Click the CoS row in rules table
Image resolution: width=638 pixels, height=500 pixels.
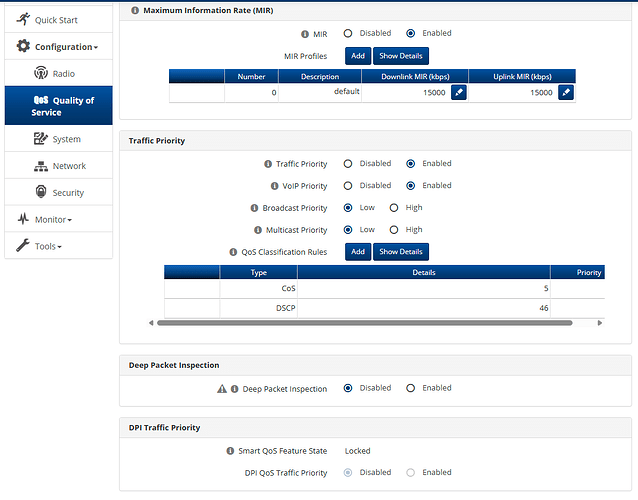tap(385, 288)
